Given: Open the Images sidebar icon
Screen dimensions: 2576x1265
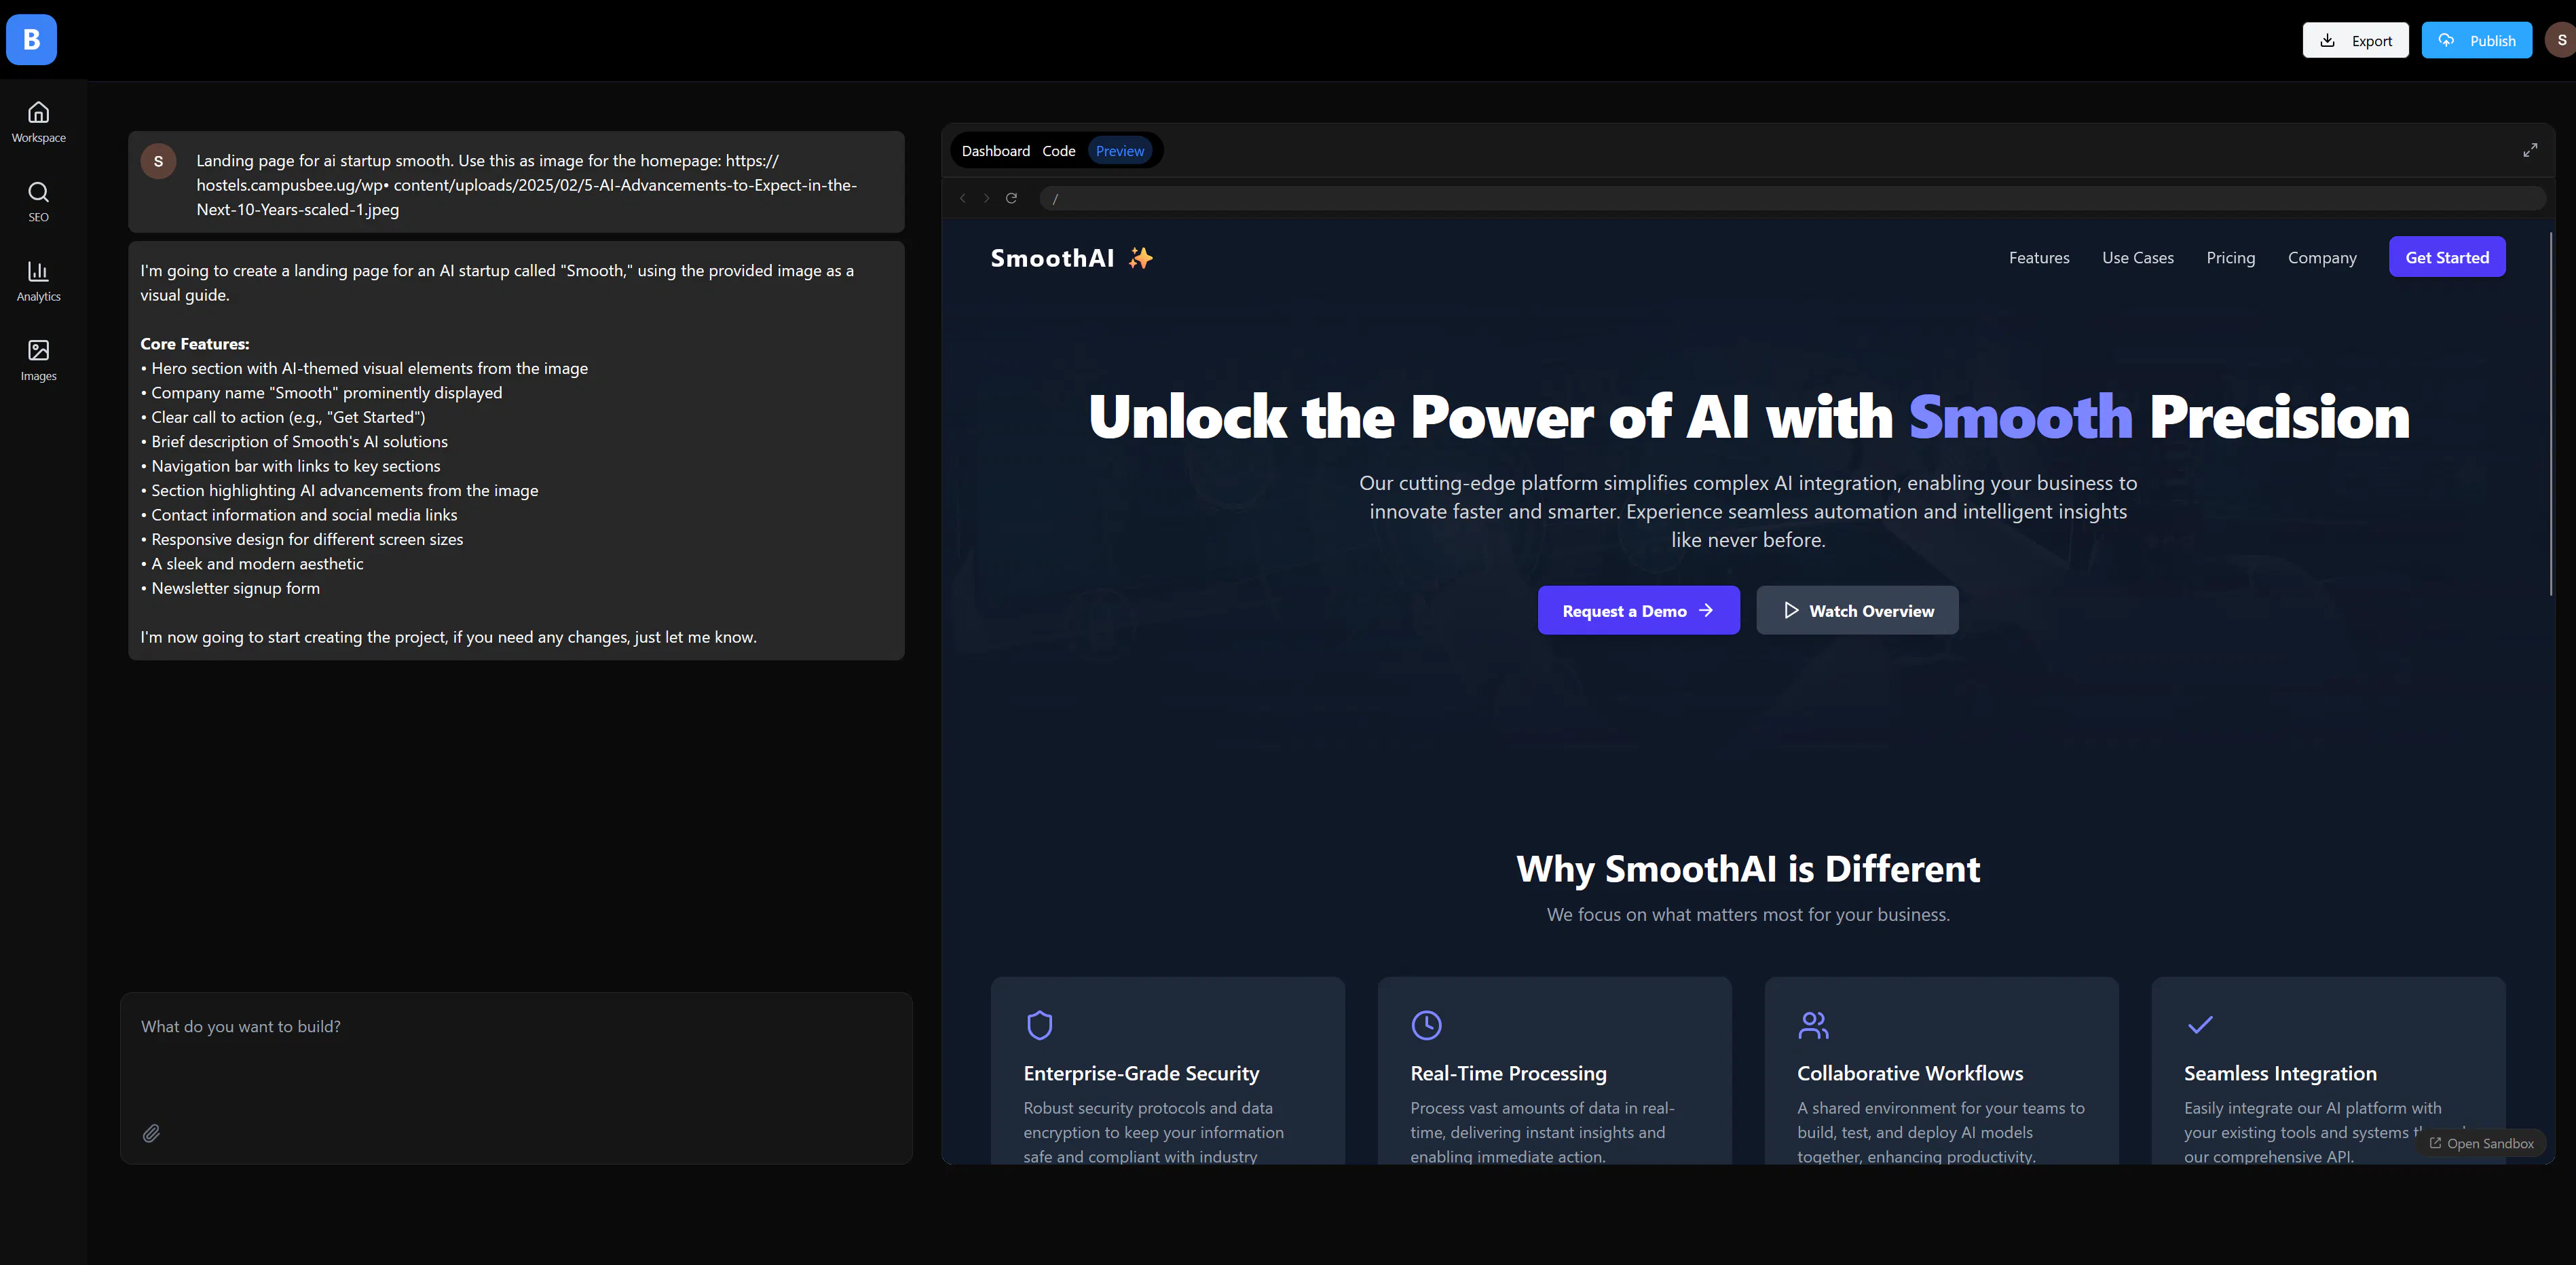Looking at the screenshot, I should coord(39,361).
